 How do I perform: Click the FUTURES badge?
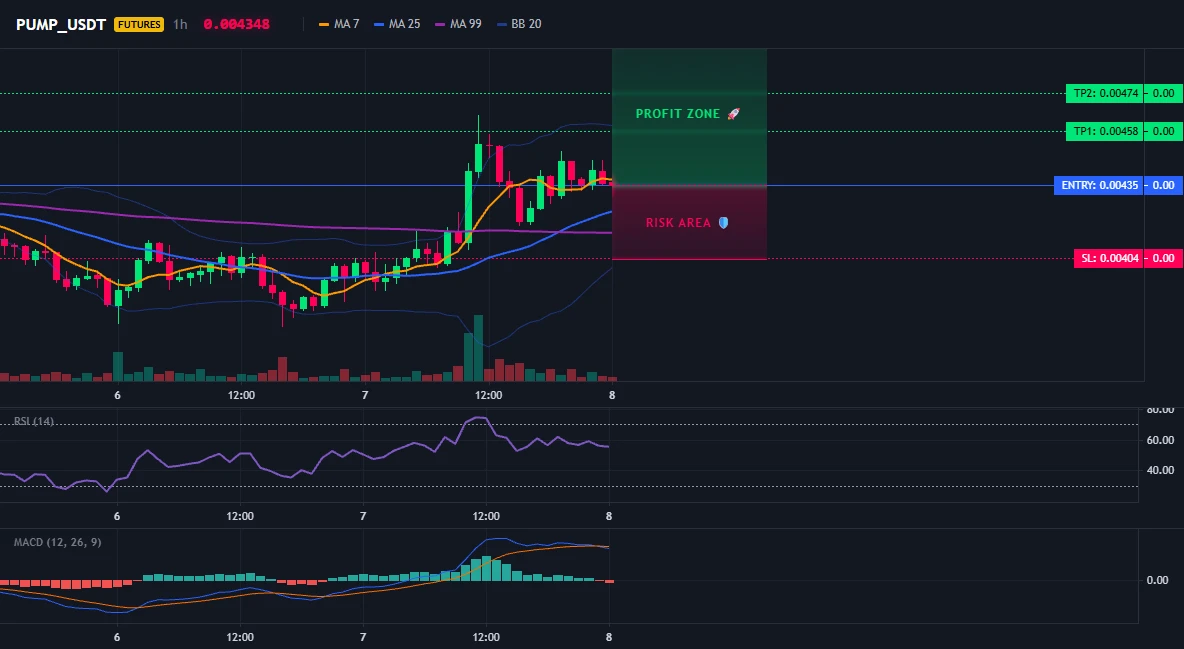(x=138, y=24)
